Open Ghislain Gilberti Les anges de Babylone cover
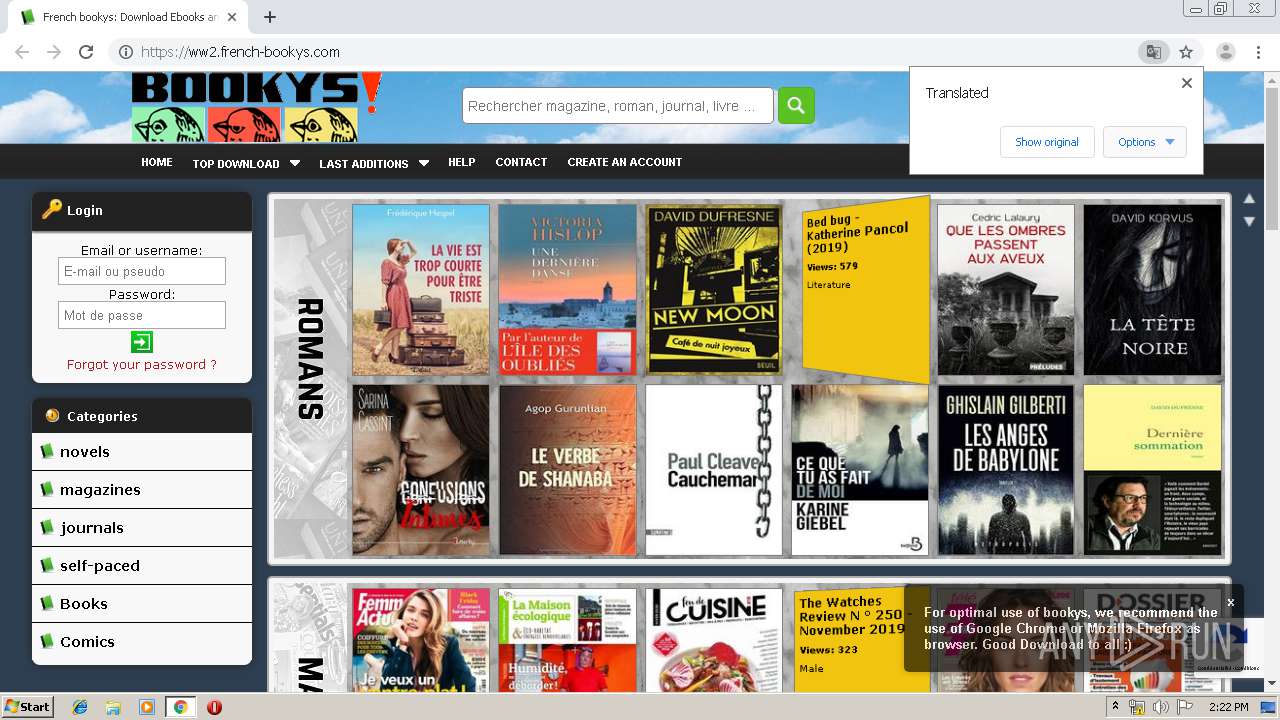The width and height of the screenshot is (1280, 720). [x=1006, y=470]
